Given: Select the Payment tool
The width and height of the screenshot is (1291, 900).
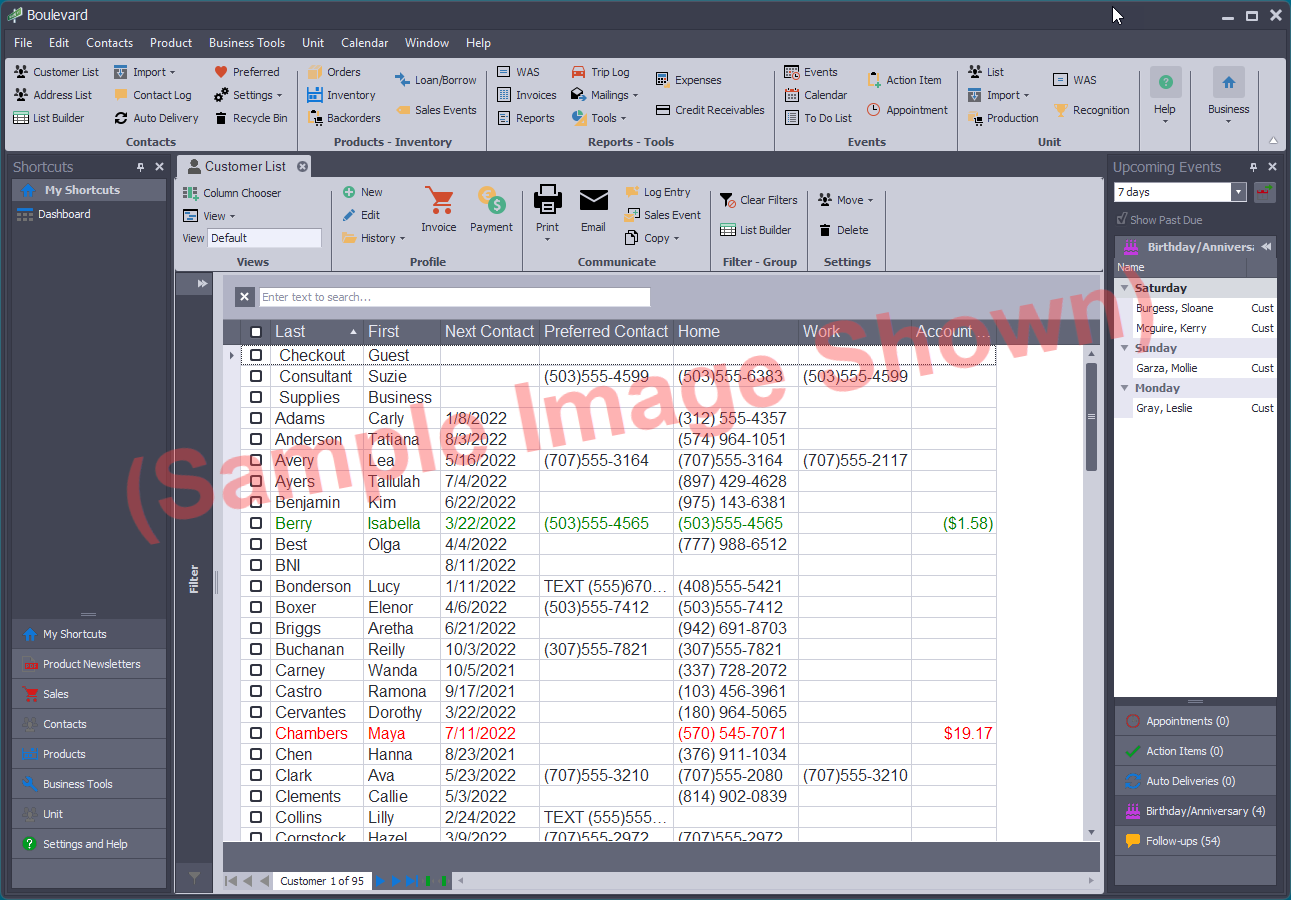Looking at the screenshot, I should [x=491, y=208].
